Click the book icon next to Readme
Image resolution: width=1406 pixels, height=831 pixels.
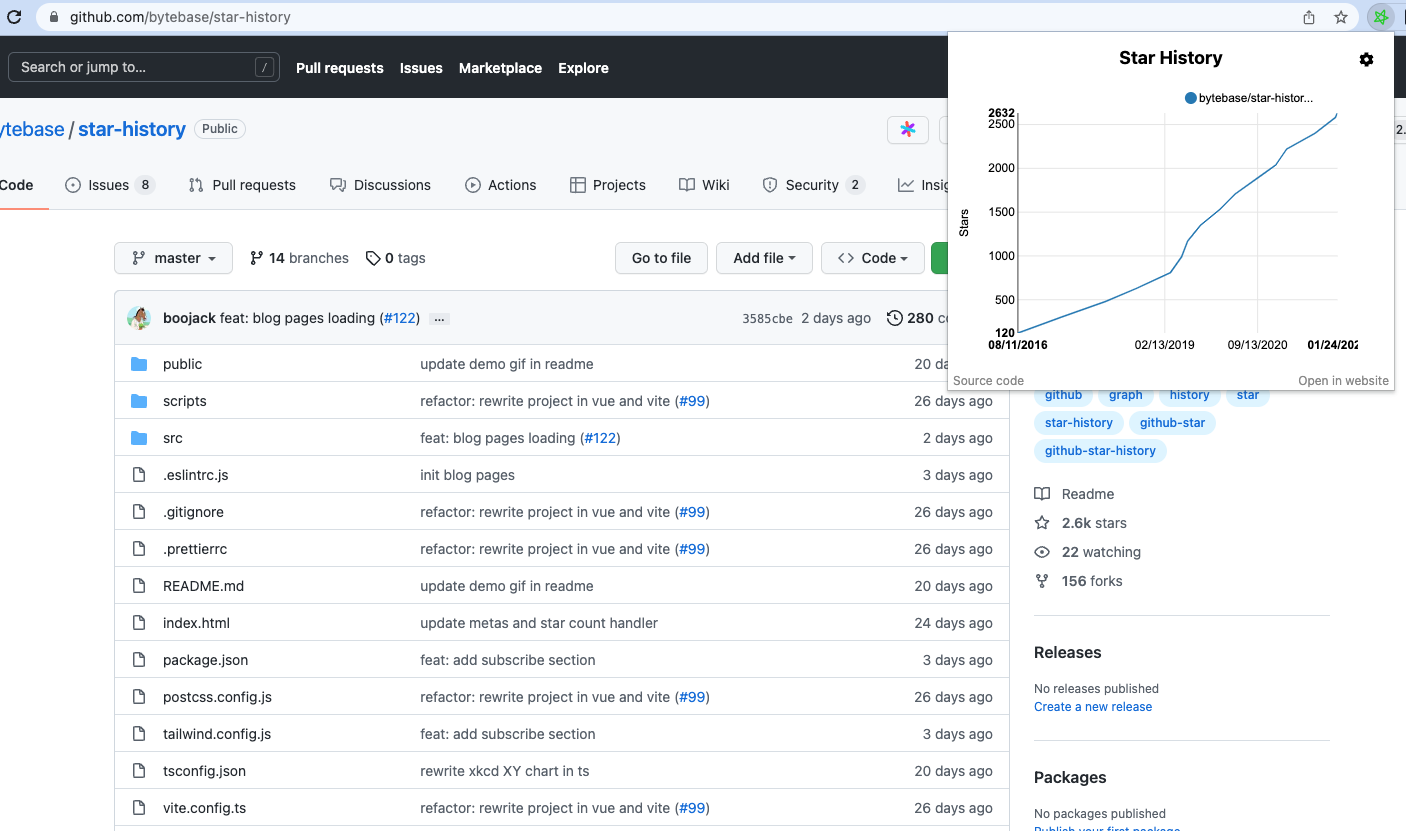(x=1042, y=494)
